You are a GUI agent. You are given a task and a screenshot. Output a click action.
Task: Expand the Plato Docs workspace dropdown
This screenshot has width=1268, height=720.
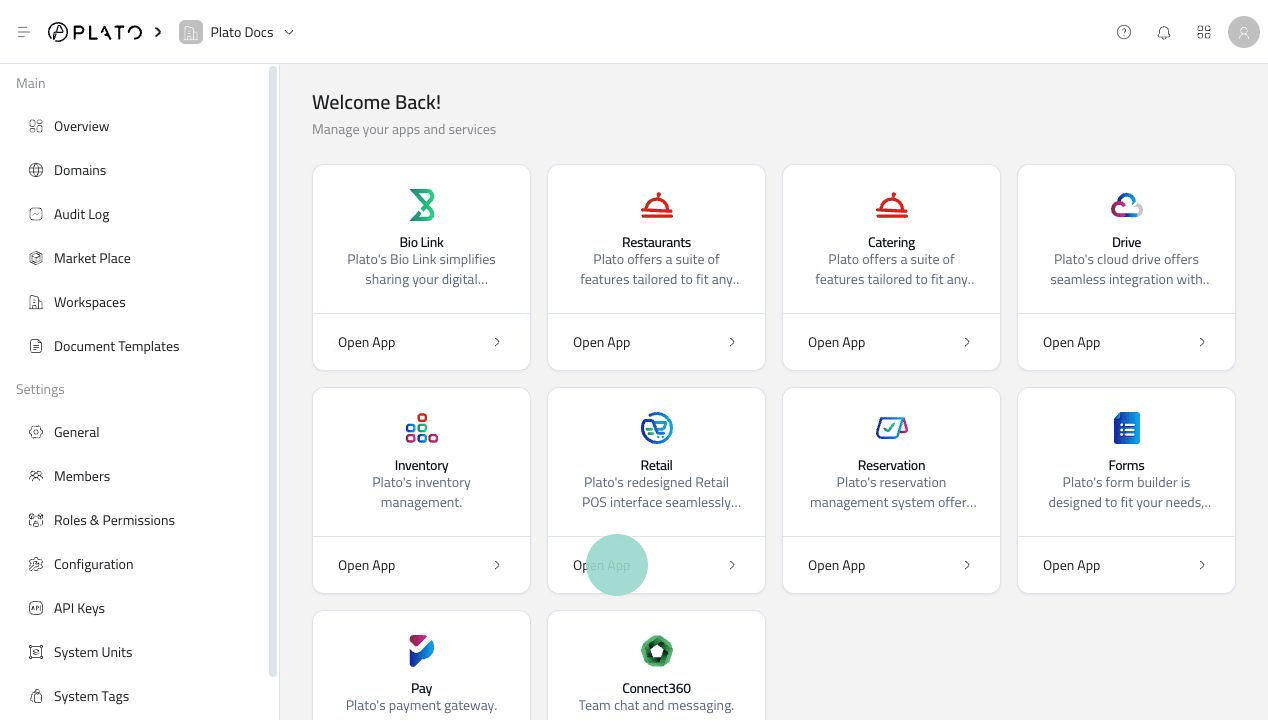289,32
